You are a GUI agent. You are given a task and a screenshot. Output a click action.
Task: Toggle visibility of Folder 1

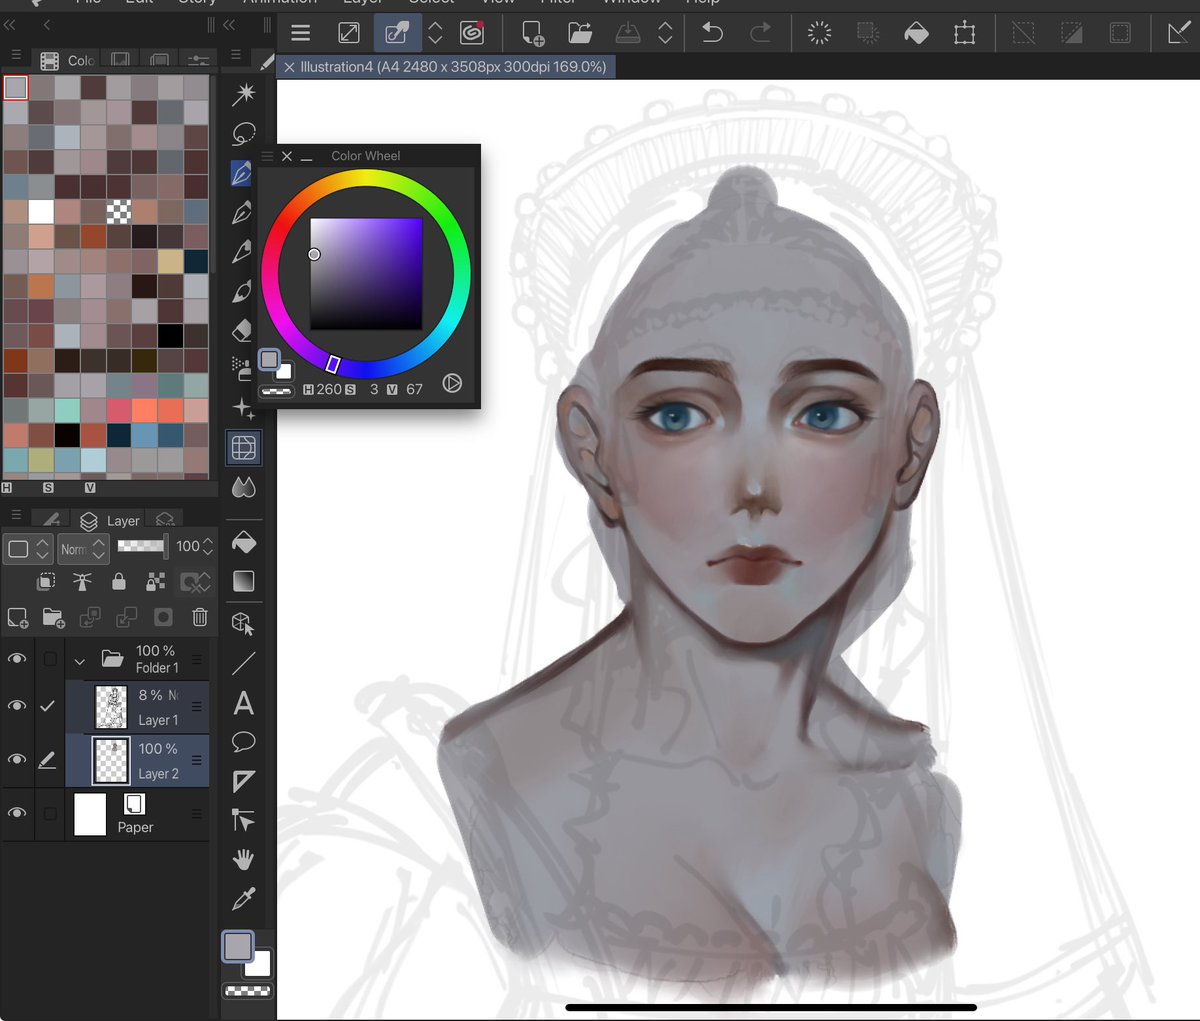[17, 659]
